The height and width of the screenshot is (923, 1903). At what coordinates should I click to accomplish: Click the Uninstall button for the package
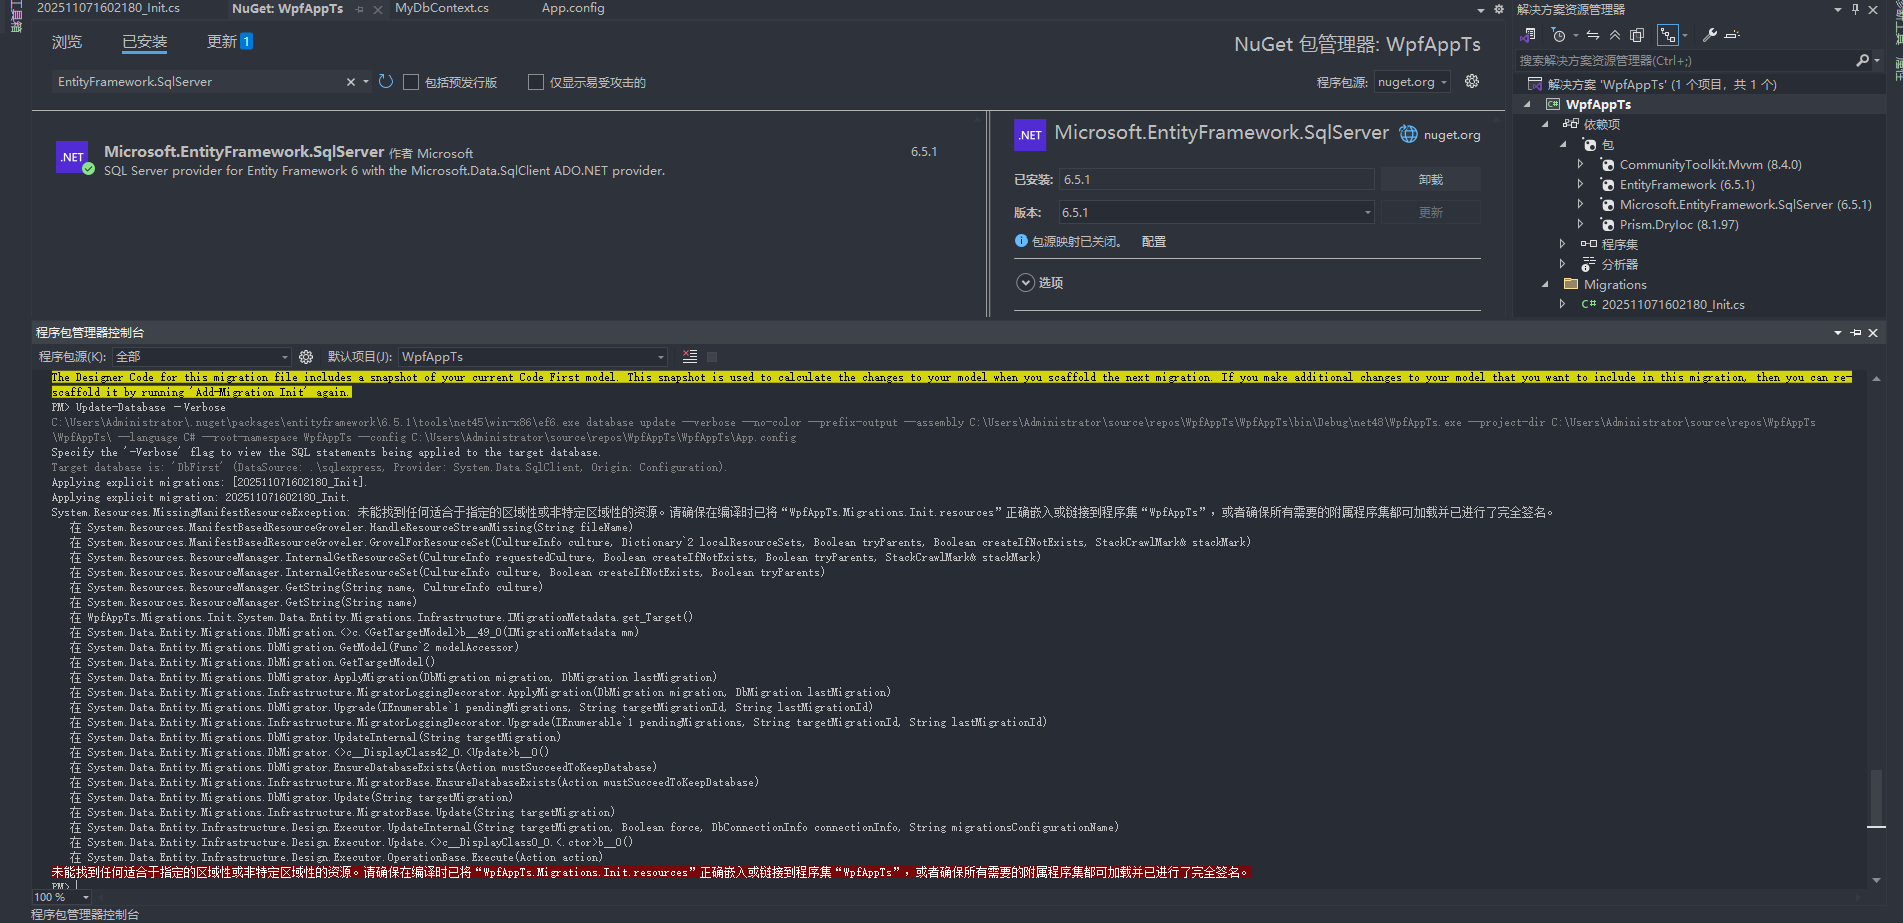[x=1430, y=180]
